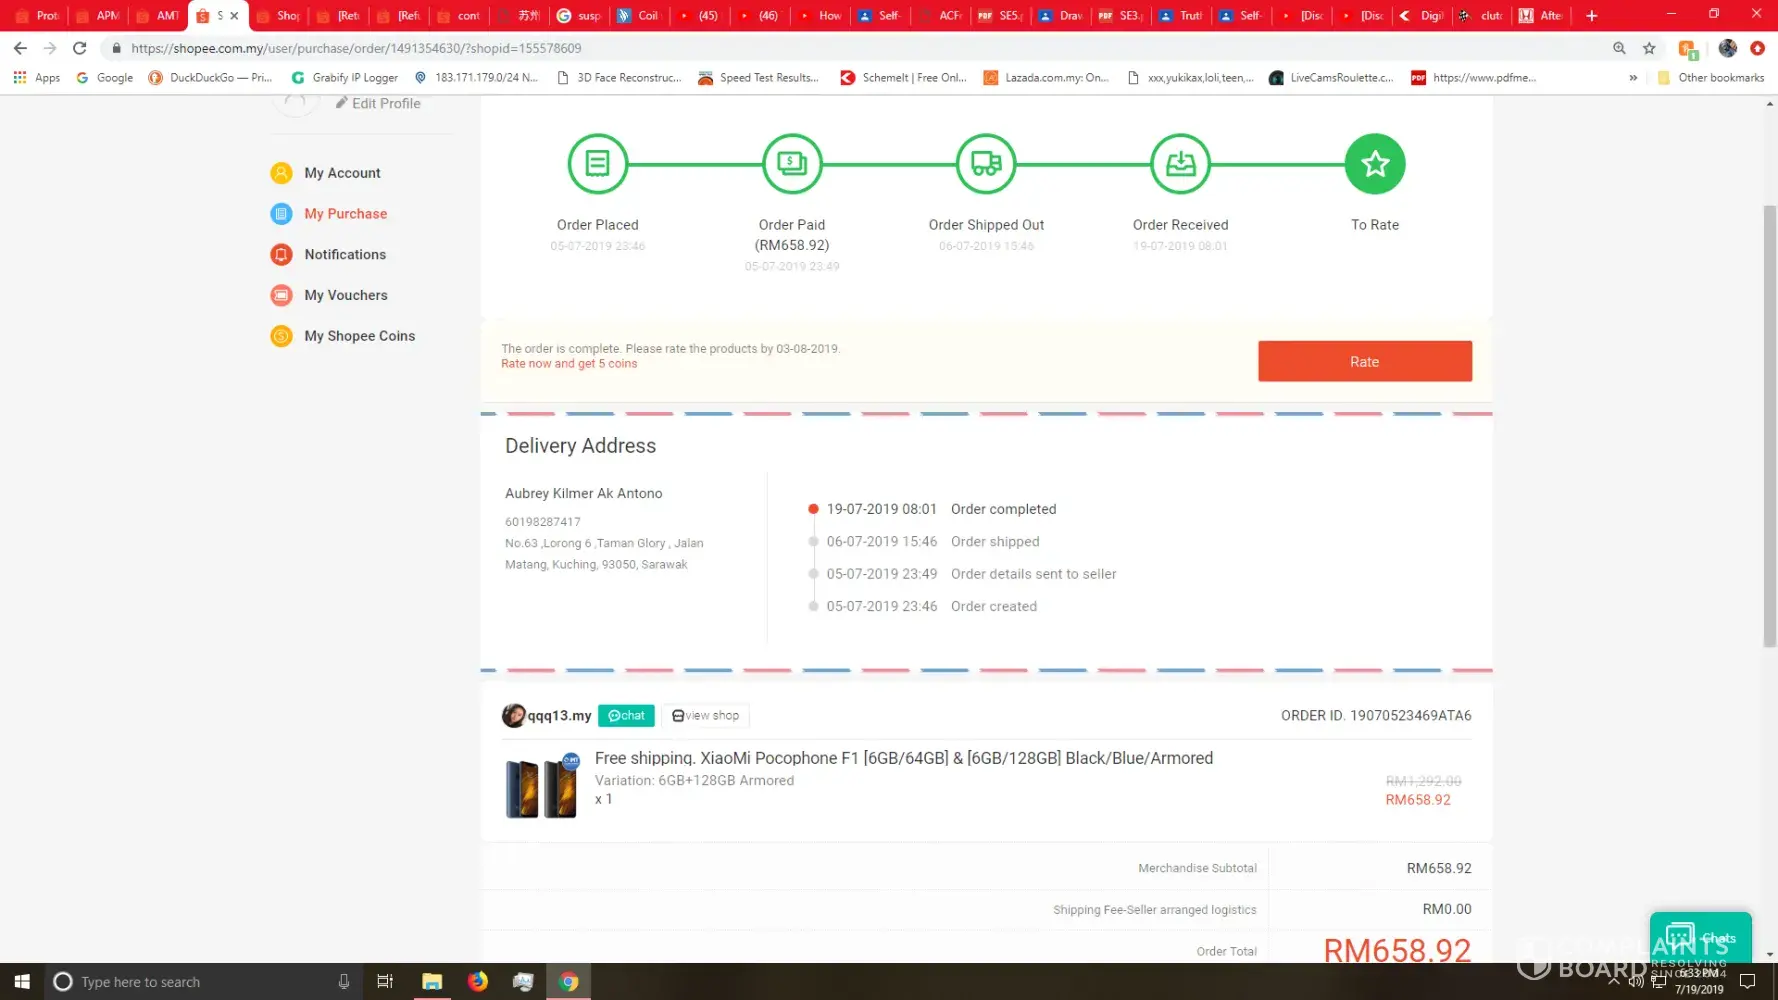Click the Pocophone F1 product thumbnail
Image resolution: width=1778 pixels, height=1000 pixels.
pos(541,787)
